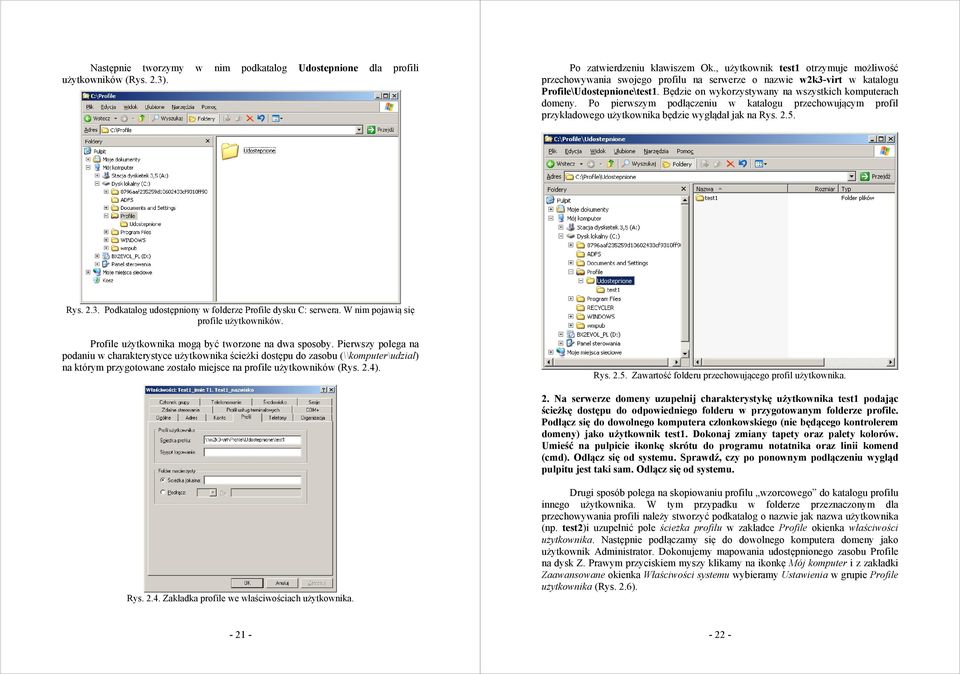Viewport: 960px width, 674px height.
Task: Select RECYCLER folder in Udostepnione window tree
Action: point(595,308)
